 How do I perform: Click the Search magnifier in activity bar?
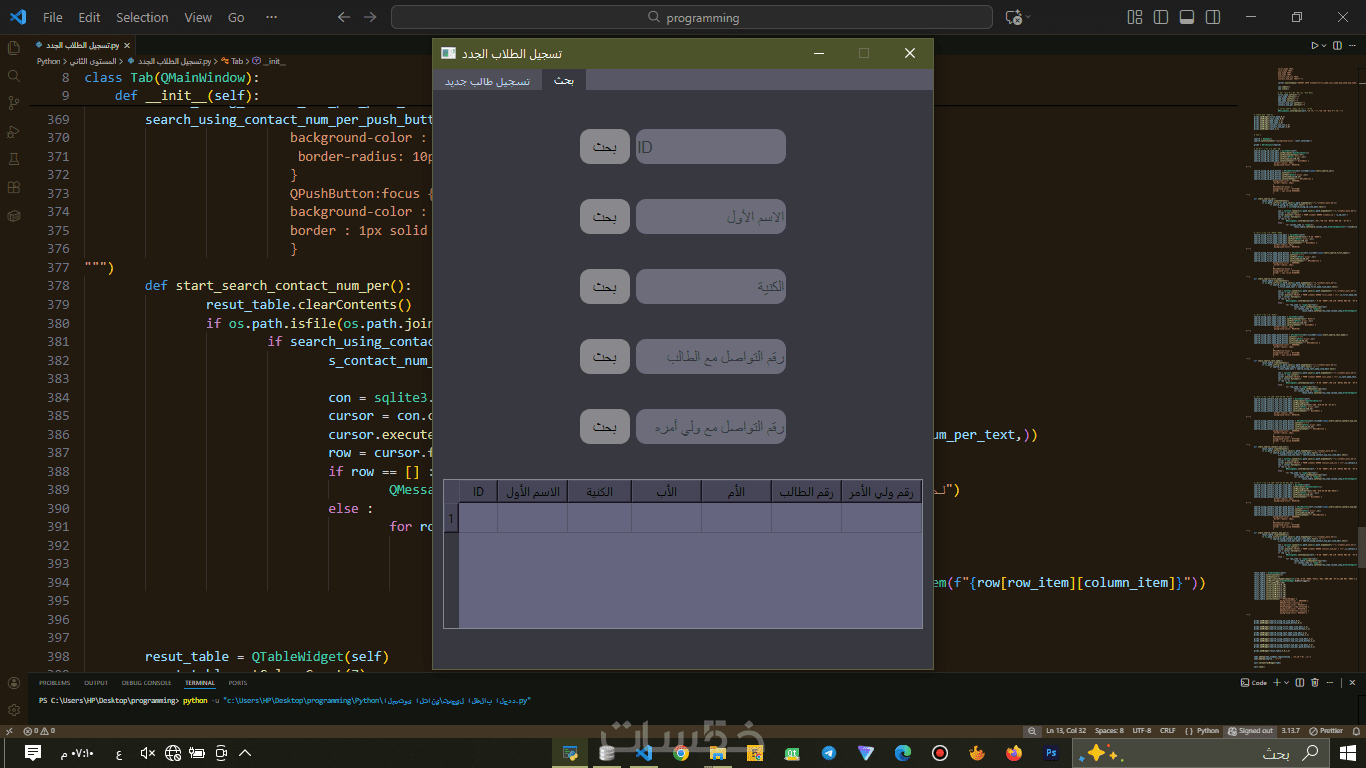(x=14, y=75)
